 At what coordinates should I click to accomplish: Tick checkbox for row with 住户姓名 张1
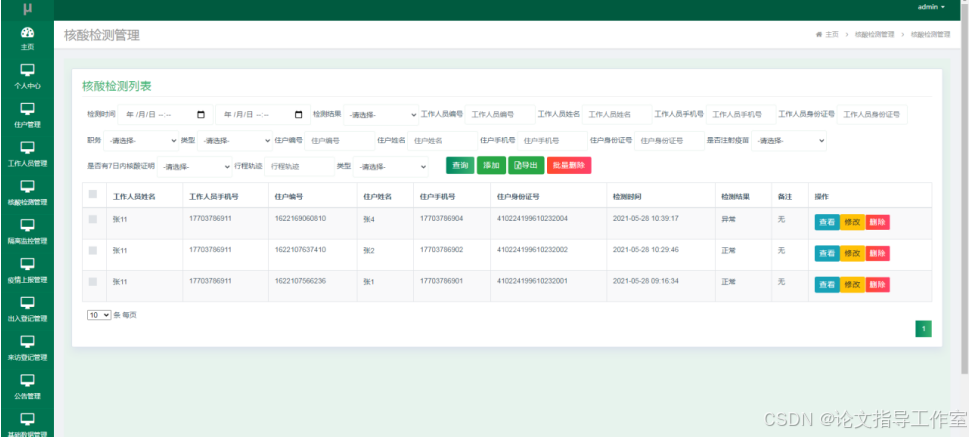tap(93, 282)
